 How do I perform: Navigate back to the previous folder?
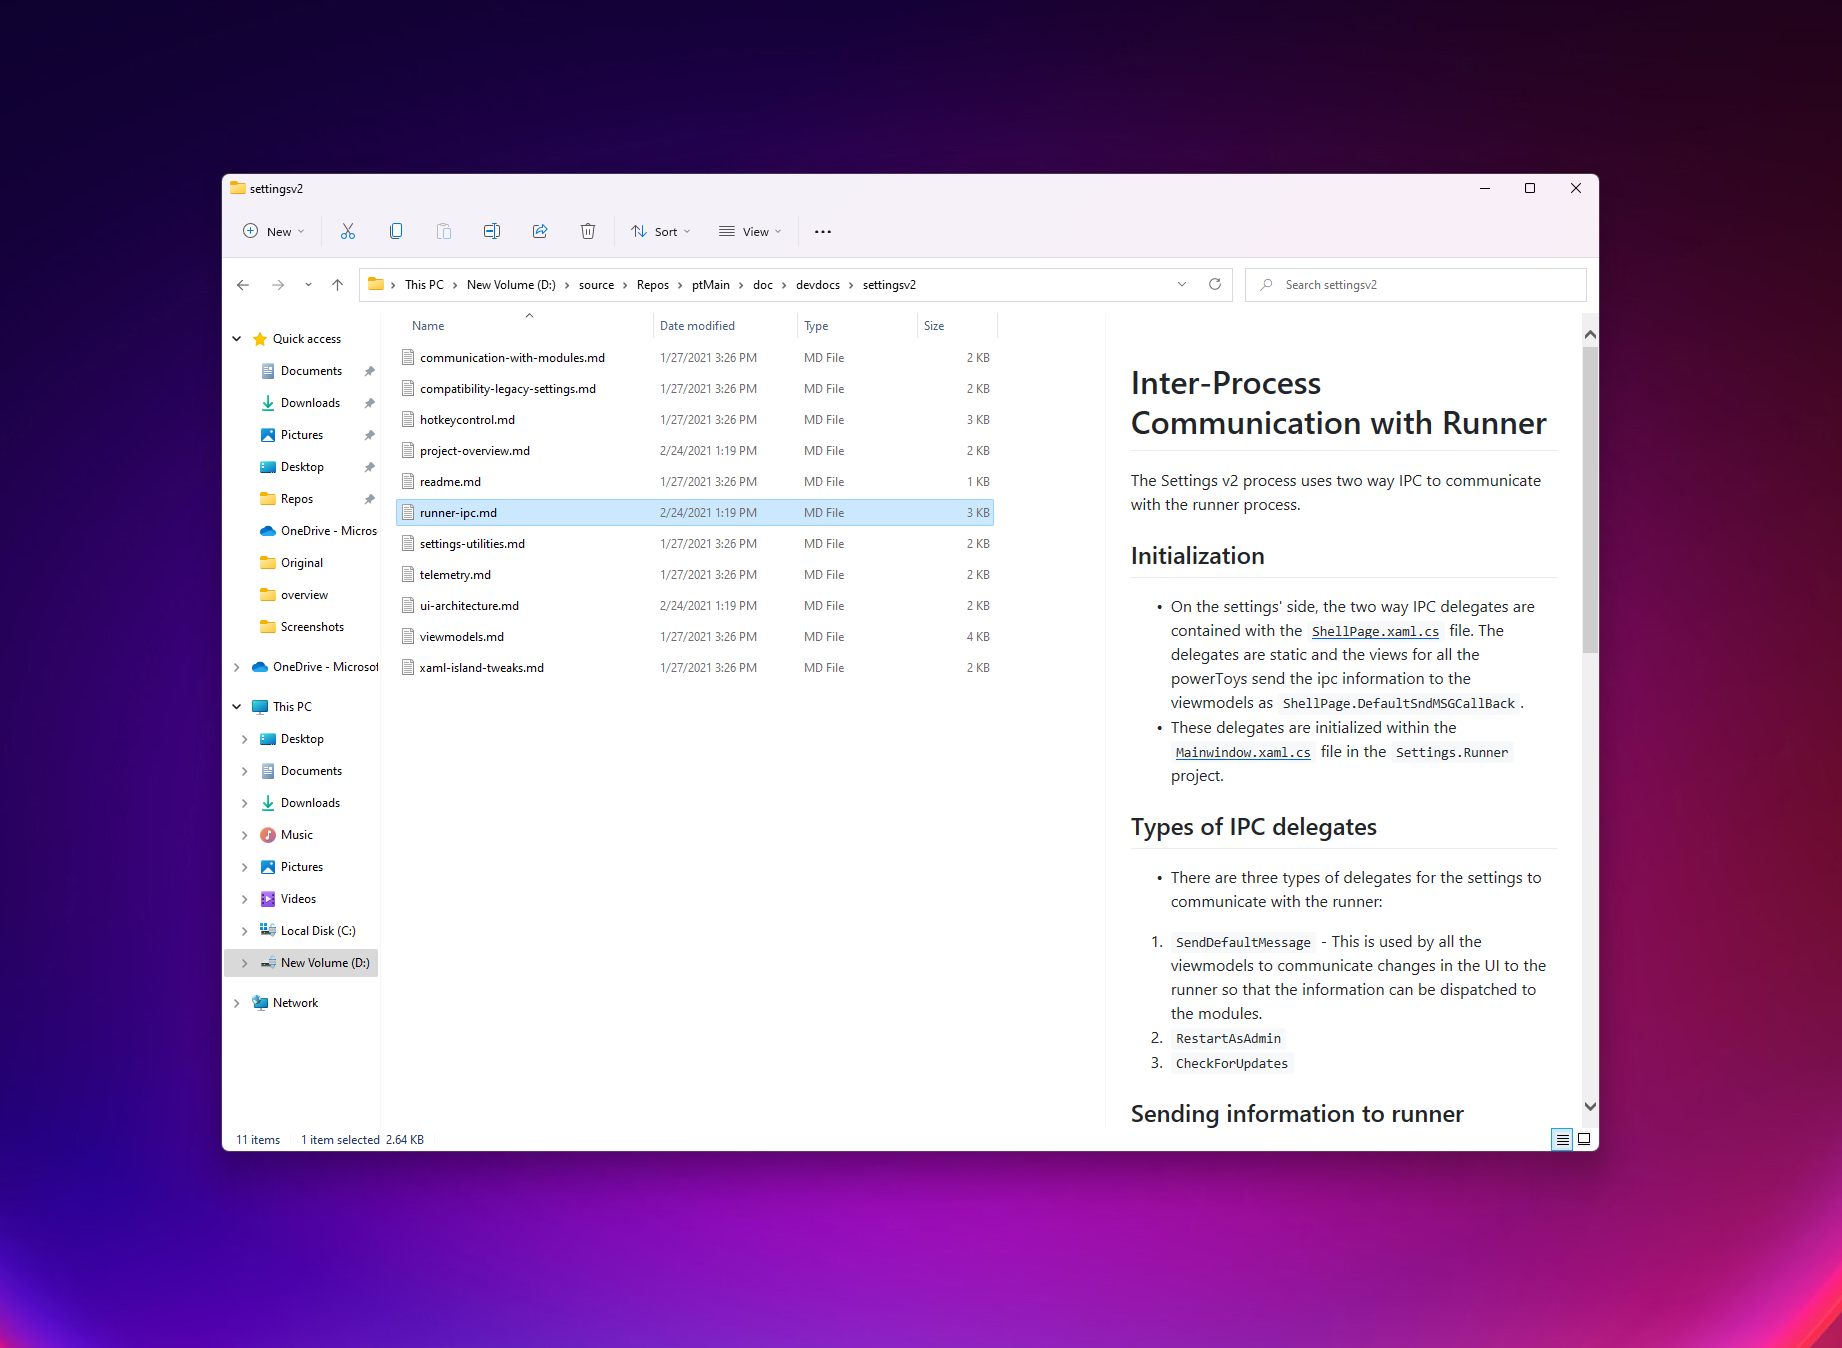click(243, 284)
